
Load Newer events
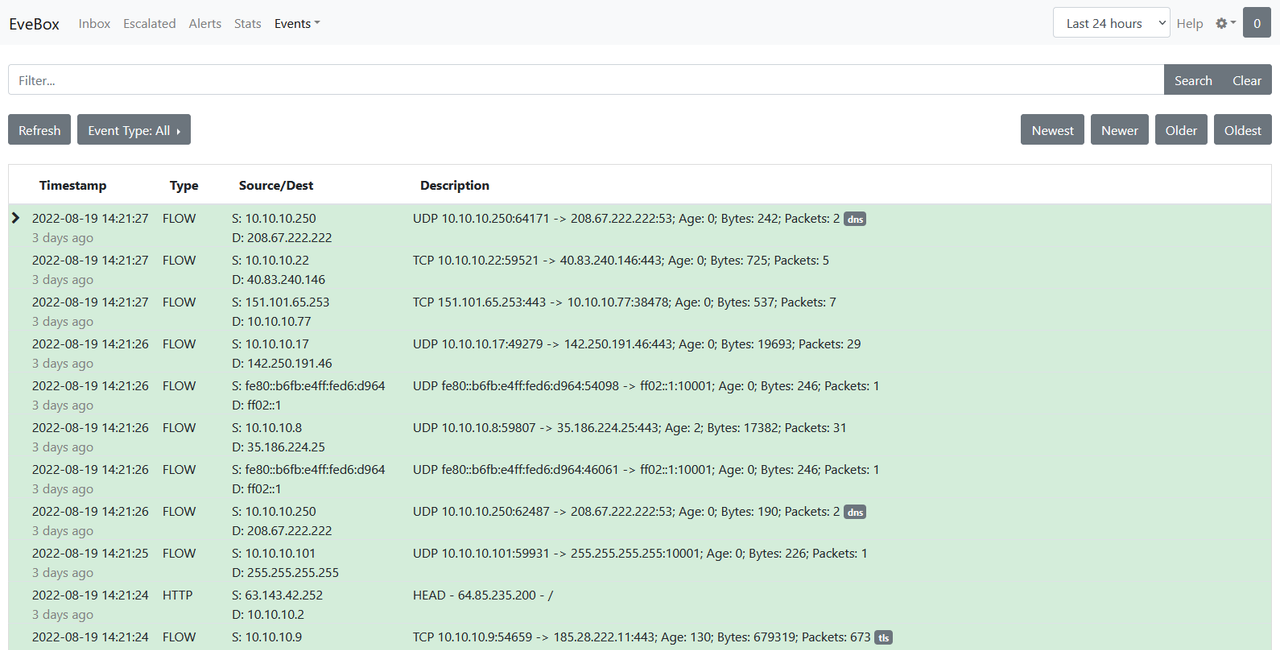(x=1120, y=130)
